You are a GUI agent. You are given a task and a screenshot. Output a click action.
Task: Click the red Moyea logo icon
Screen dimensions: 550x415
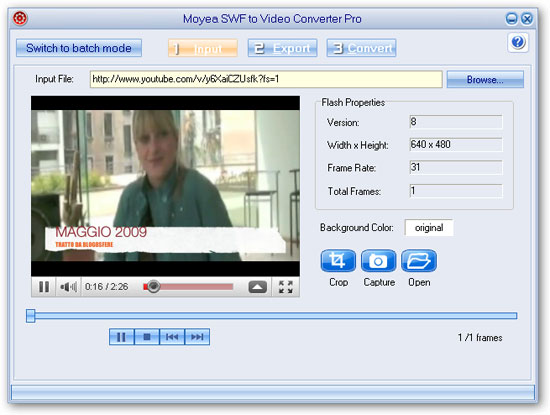click(20, 18)
